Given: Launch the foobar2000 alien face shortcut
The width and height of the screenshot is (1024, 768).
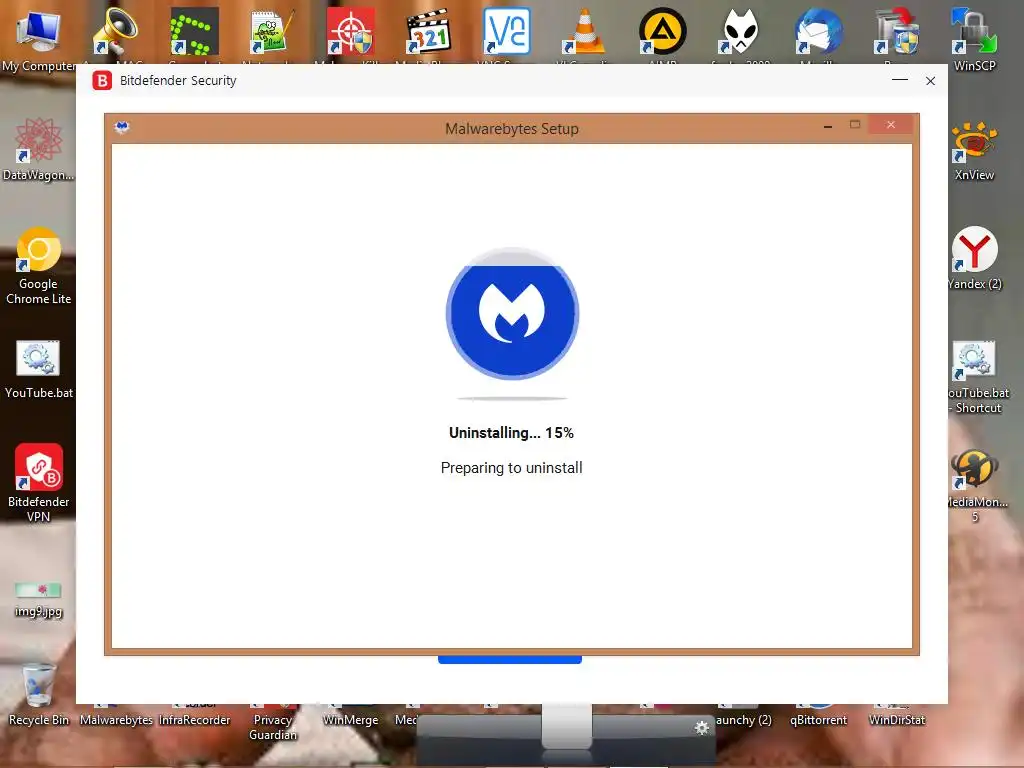Looking at the screenshot, I should (x=741, y=31).
